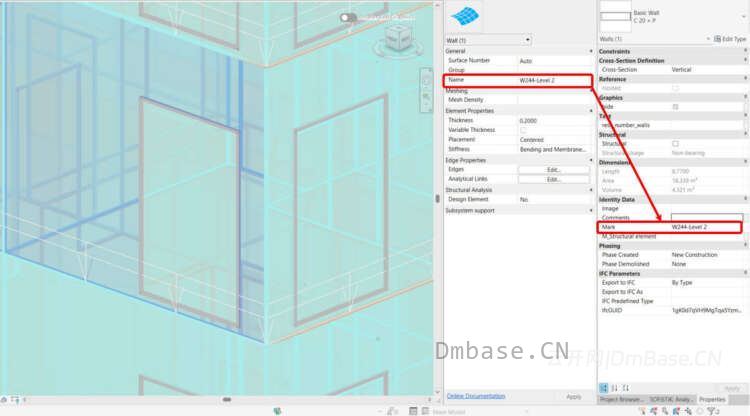Click the select pinned elements status icon
The height and width of the screenshot is (416, 750).
tap(665, 411)
